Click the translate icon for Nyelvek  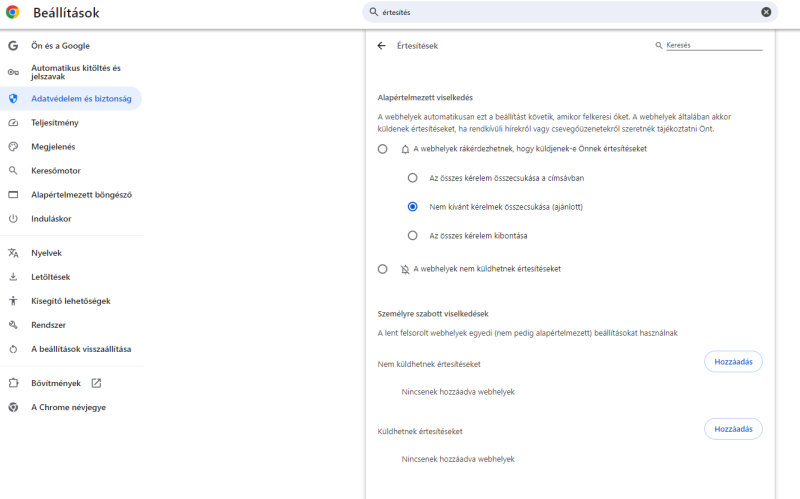(13, 253)
